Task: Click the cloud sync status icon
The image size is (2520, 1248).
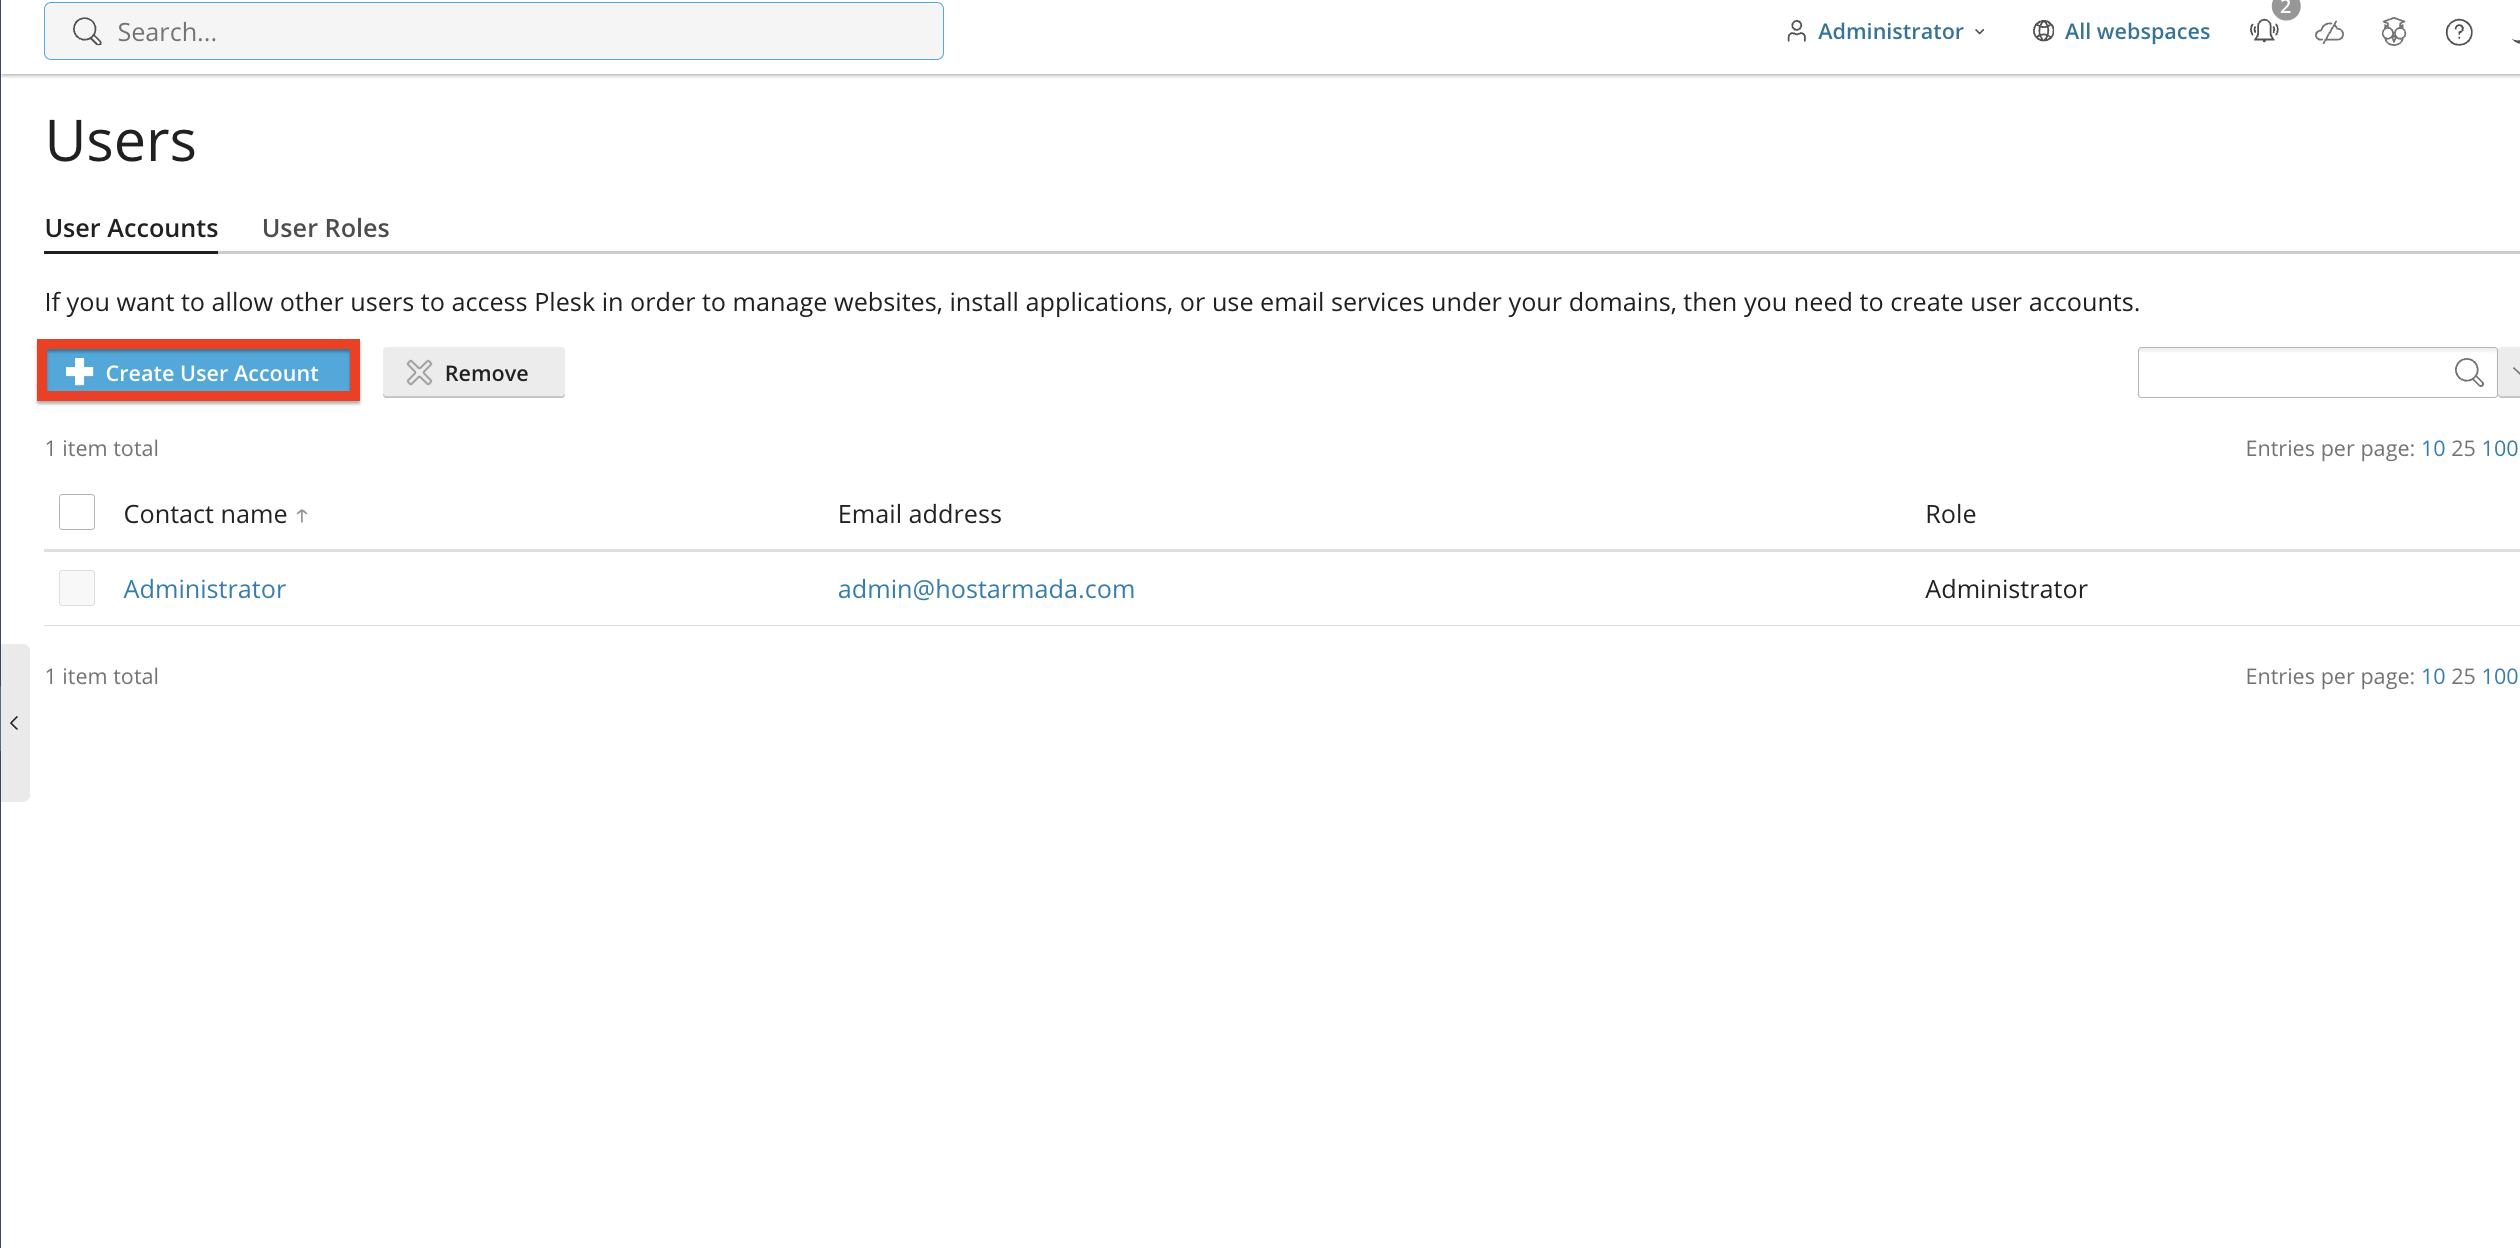Action: [x=2329, y=33]
